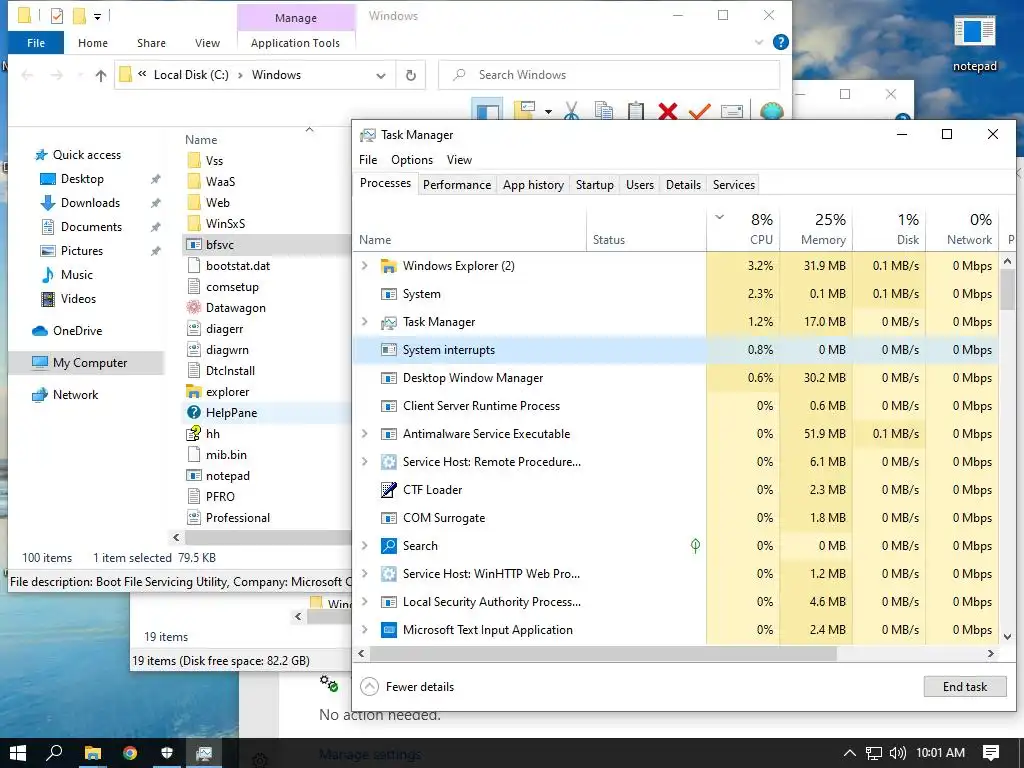1024x768 pixels.
Task: Click the Cut scissors toolbar icon
Action: click(x=571, y=111)
